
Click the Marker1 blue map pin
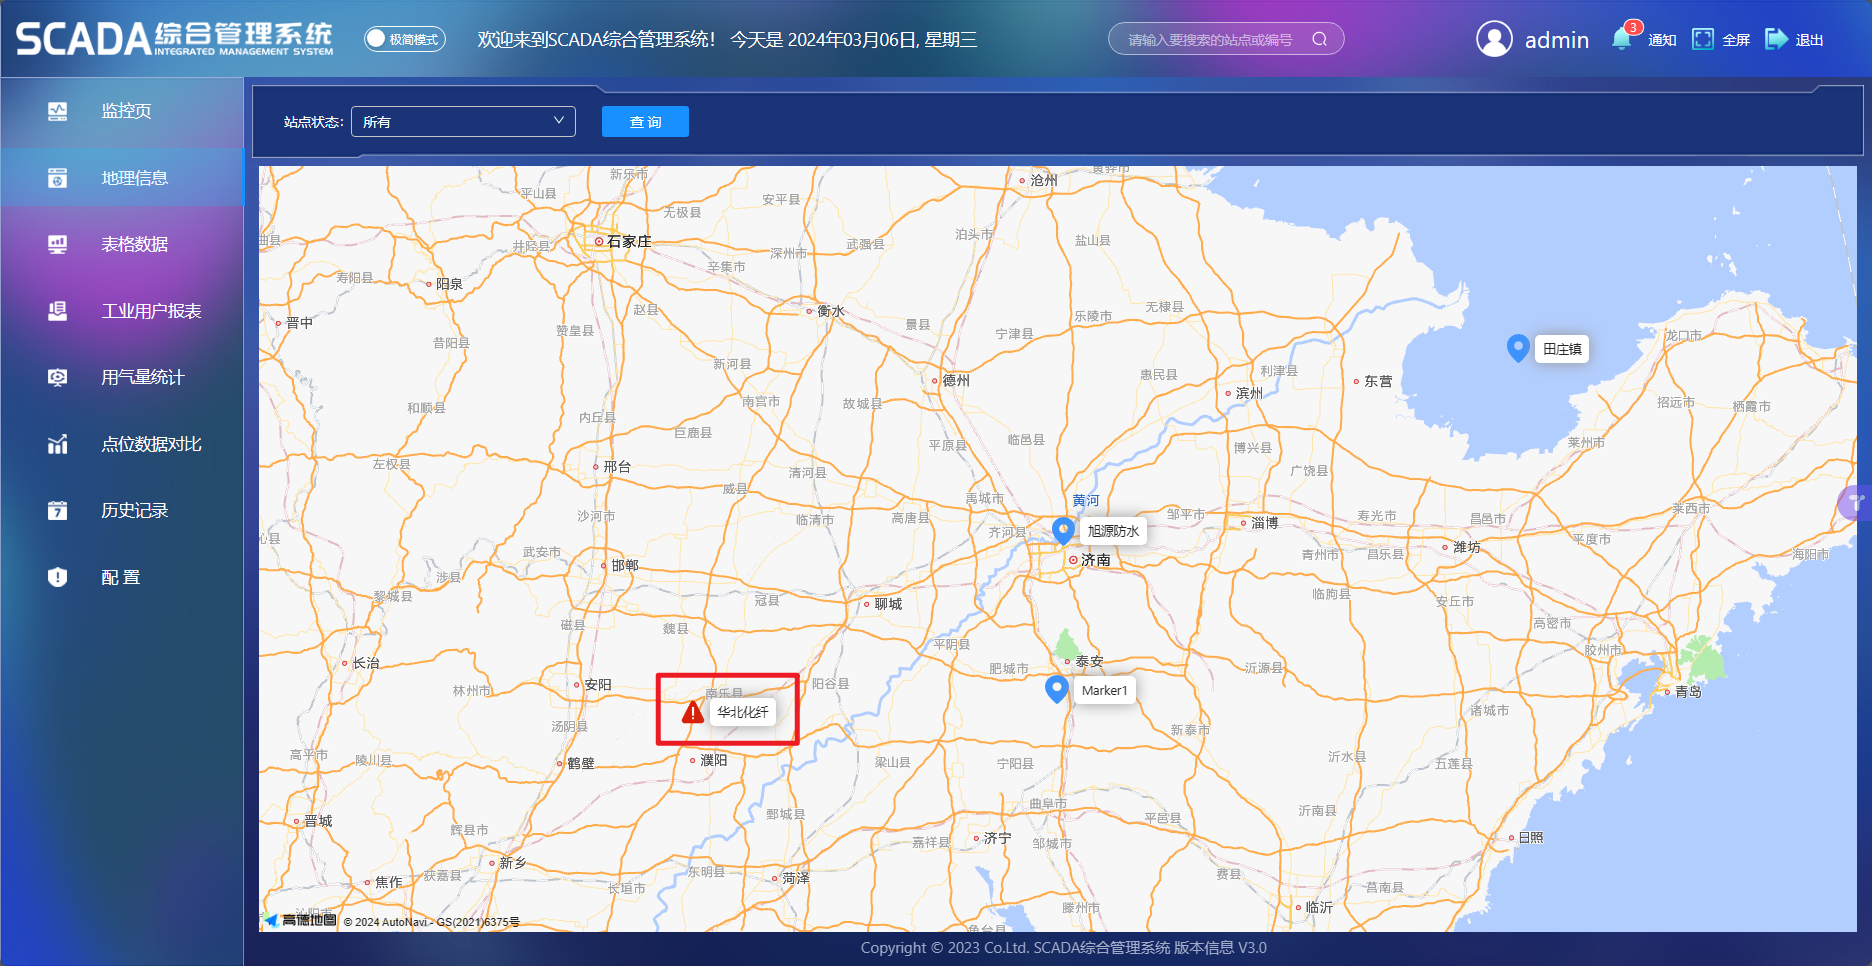point(1057,689)
